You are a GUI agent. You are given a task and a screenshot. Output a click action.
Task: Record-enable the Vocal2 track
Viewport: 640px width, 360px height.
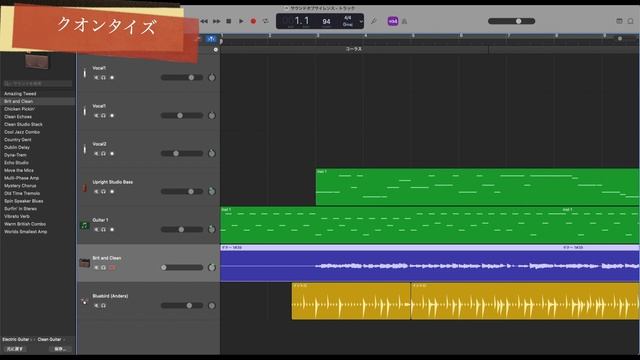click(x=112, y=153)
